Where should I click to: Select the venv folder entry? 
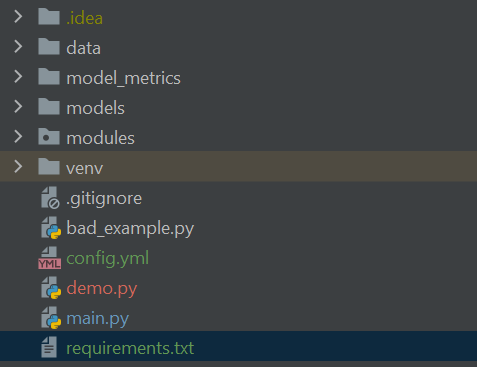[238, 167]
